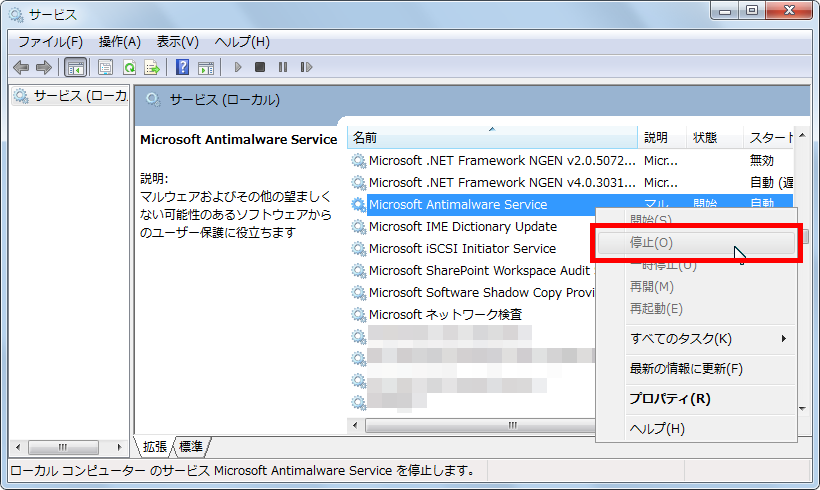This screenshot has height=490, width=820.
Task: Select Microsoft .NET Framework NGEN v2.0.5072 service
Action: click(x=502, y=161)
